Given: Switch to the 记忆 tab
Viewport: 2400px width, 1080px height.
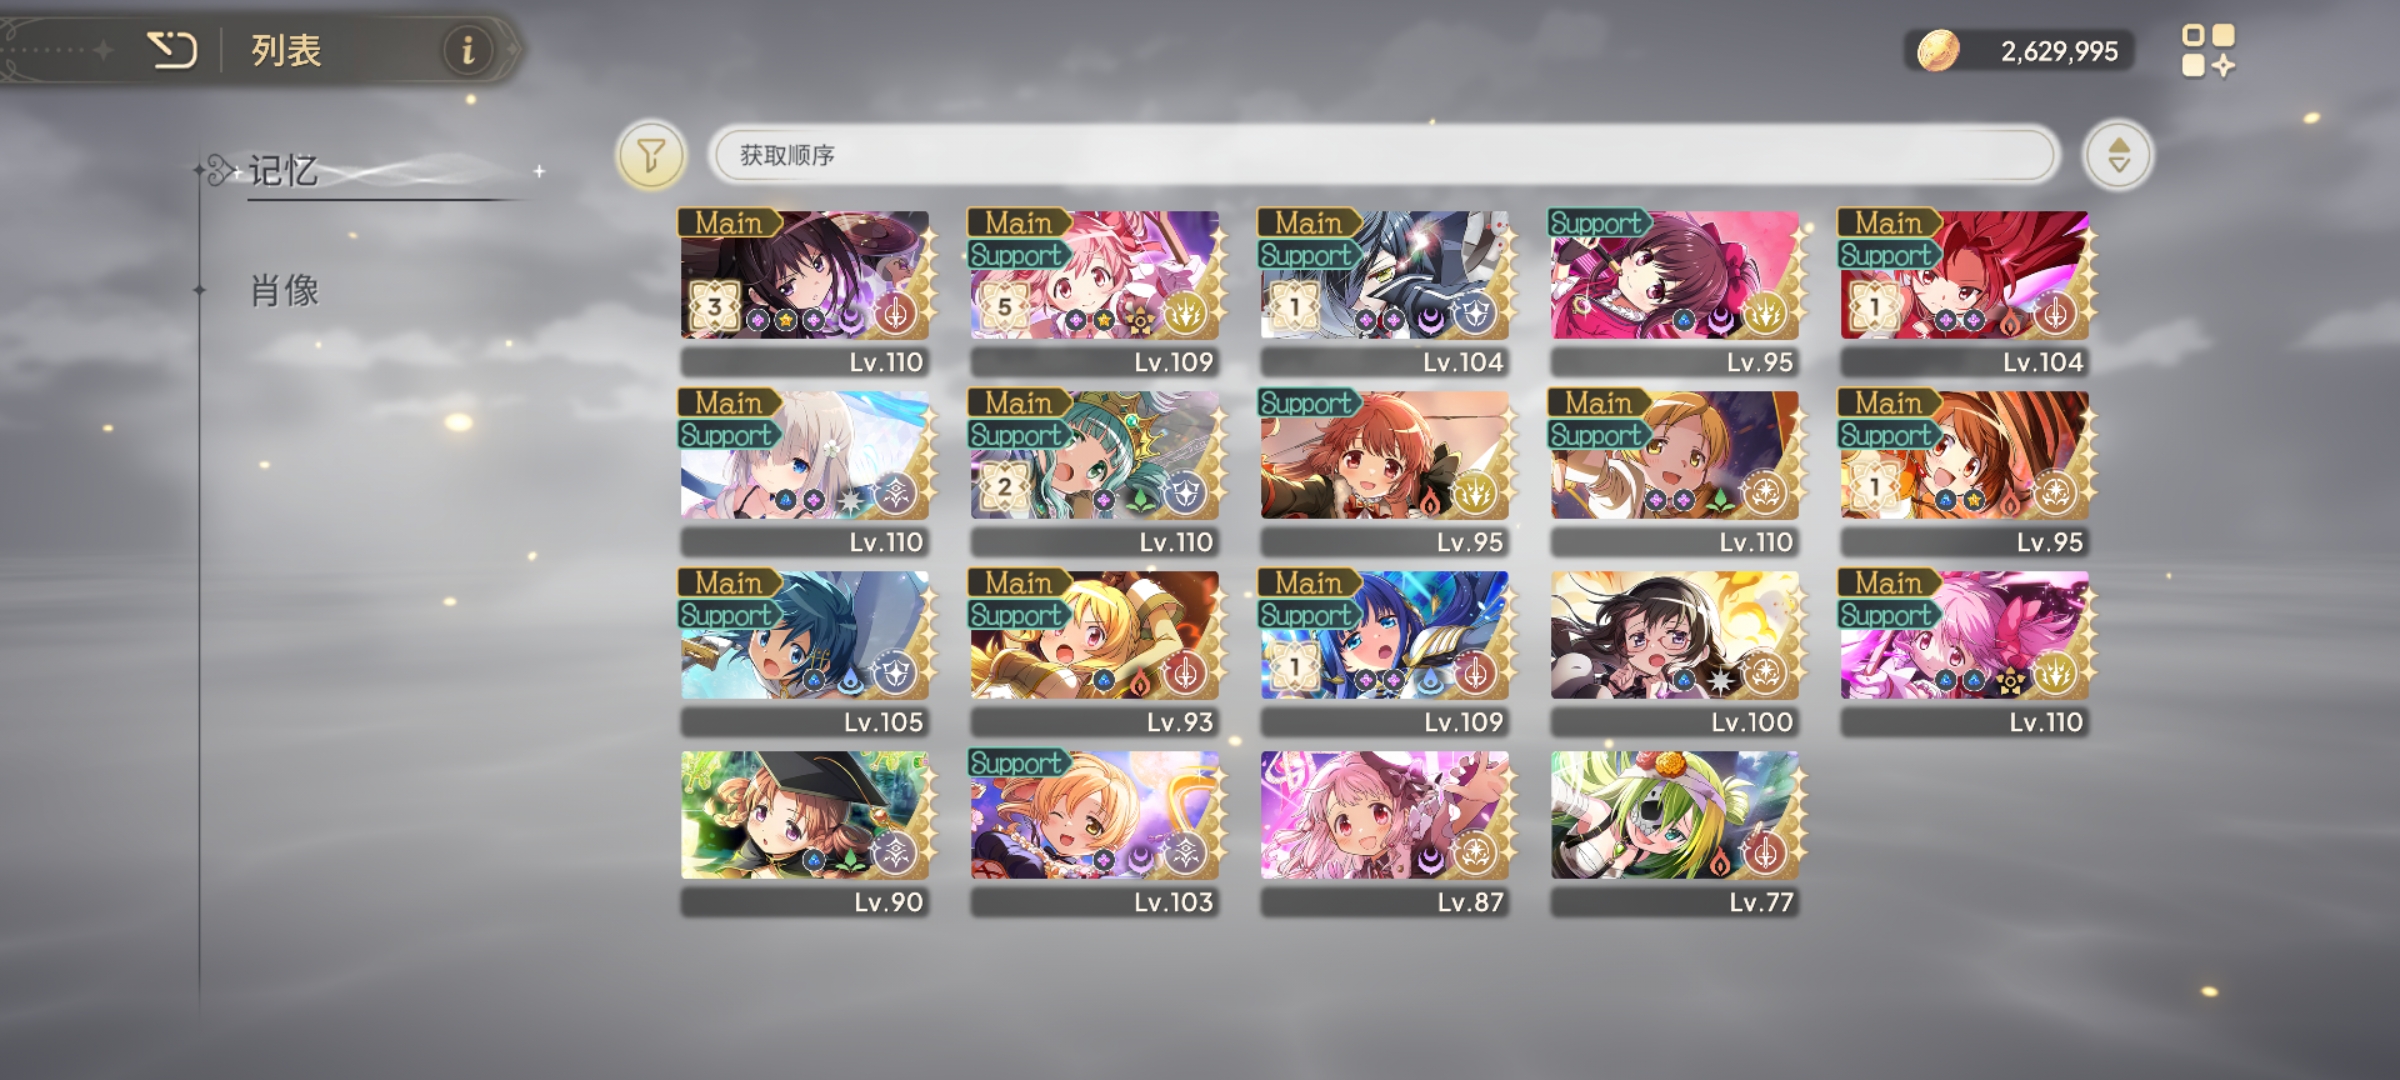Looking at the screenshot, I should pos(284,171).
